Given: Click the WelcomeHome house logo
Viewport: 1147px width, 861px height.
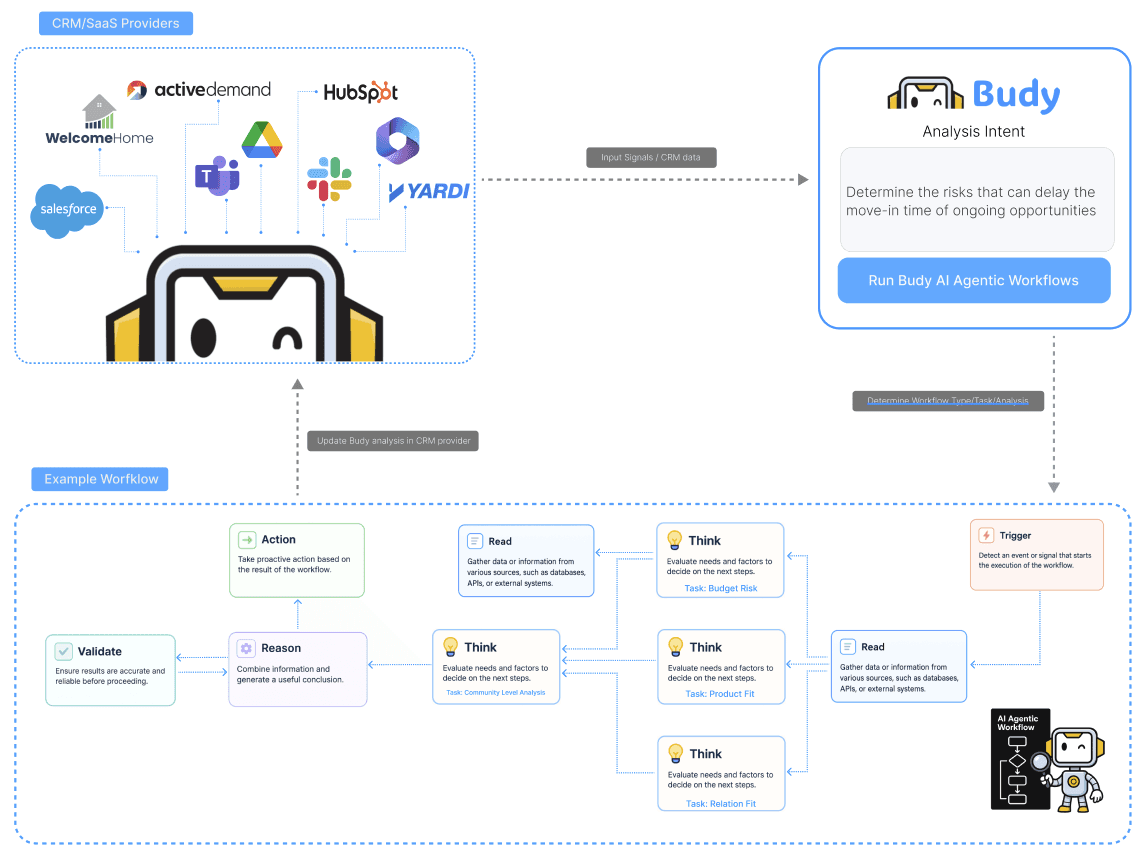Looking at the screenshot, I should (x=99, y=121).
